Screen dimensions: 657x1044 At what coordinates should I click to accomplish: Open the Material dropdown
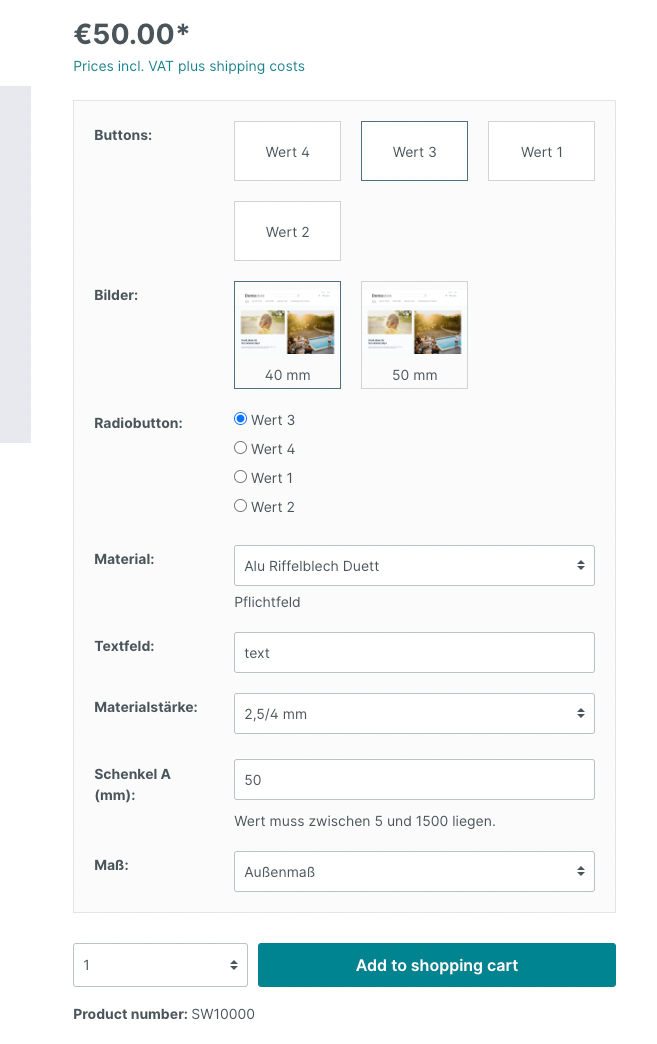click(x=414, y=565)
